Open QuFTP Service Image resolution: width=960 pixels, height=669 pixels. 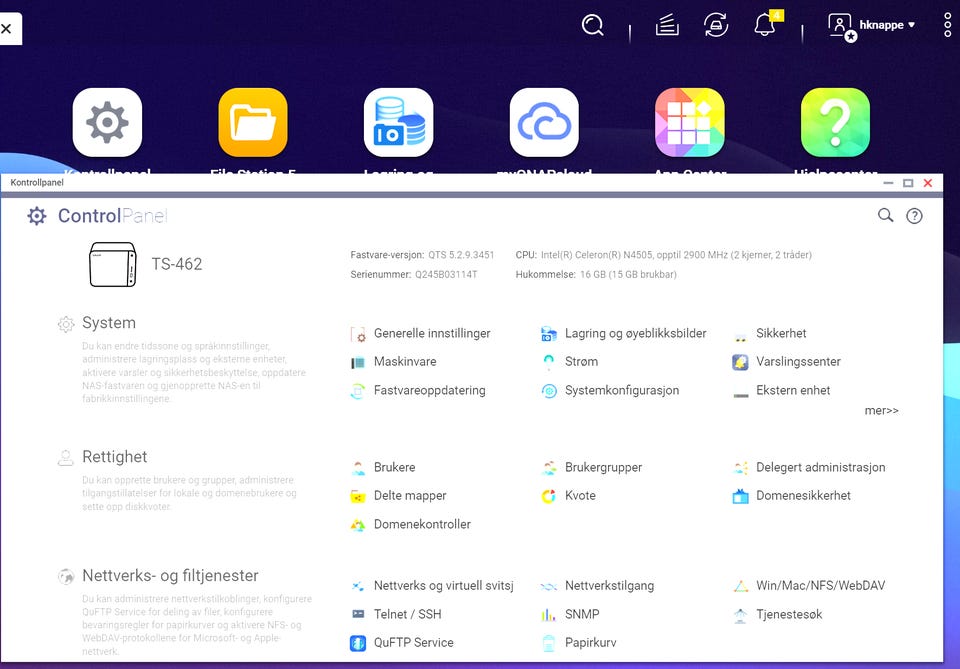pos(402,643)
